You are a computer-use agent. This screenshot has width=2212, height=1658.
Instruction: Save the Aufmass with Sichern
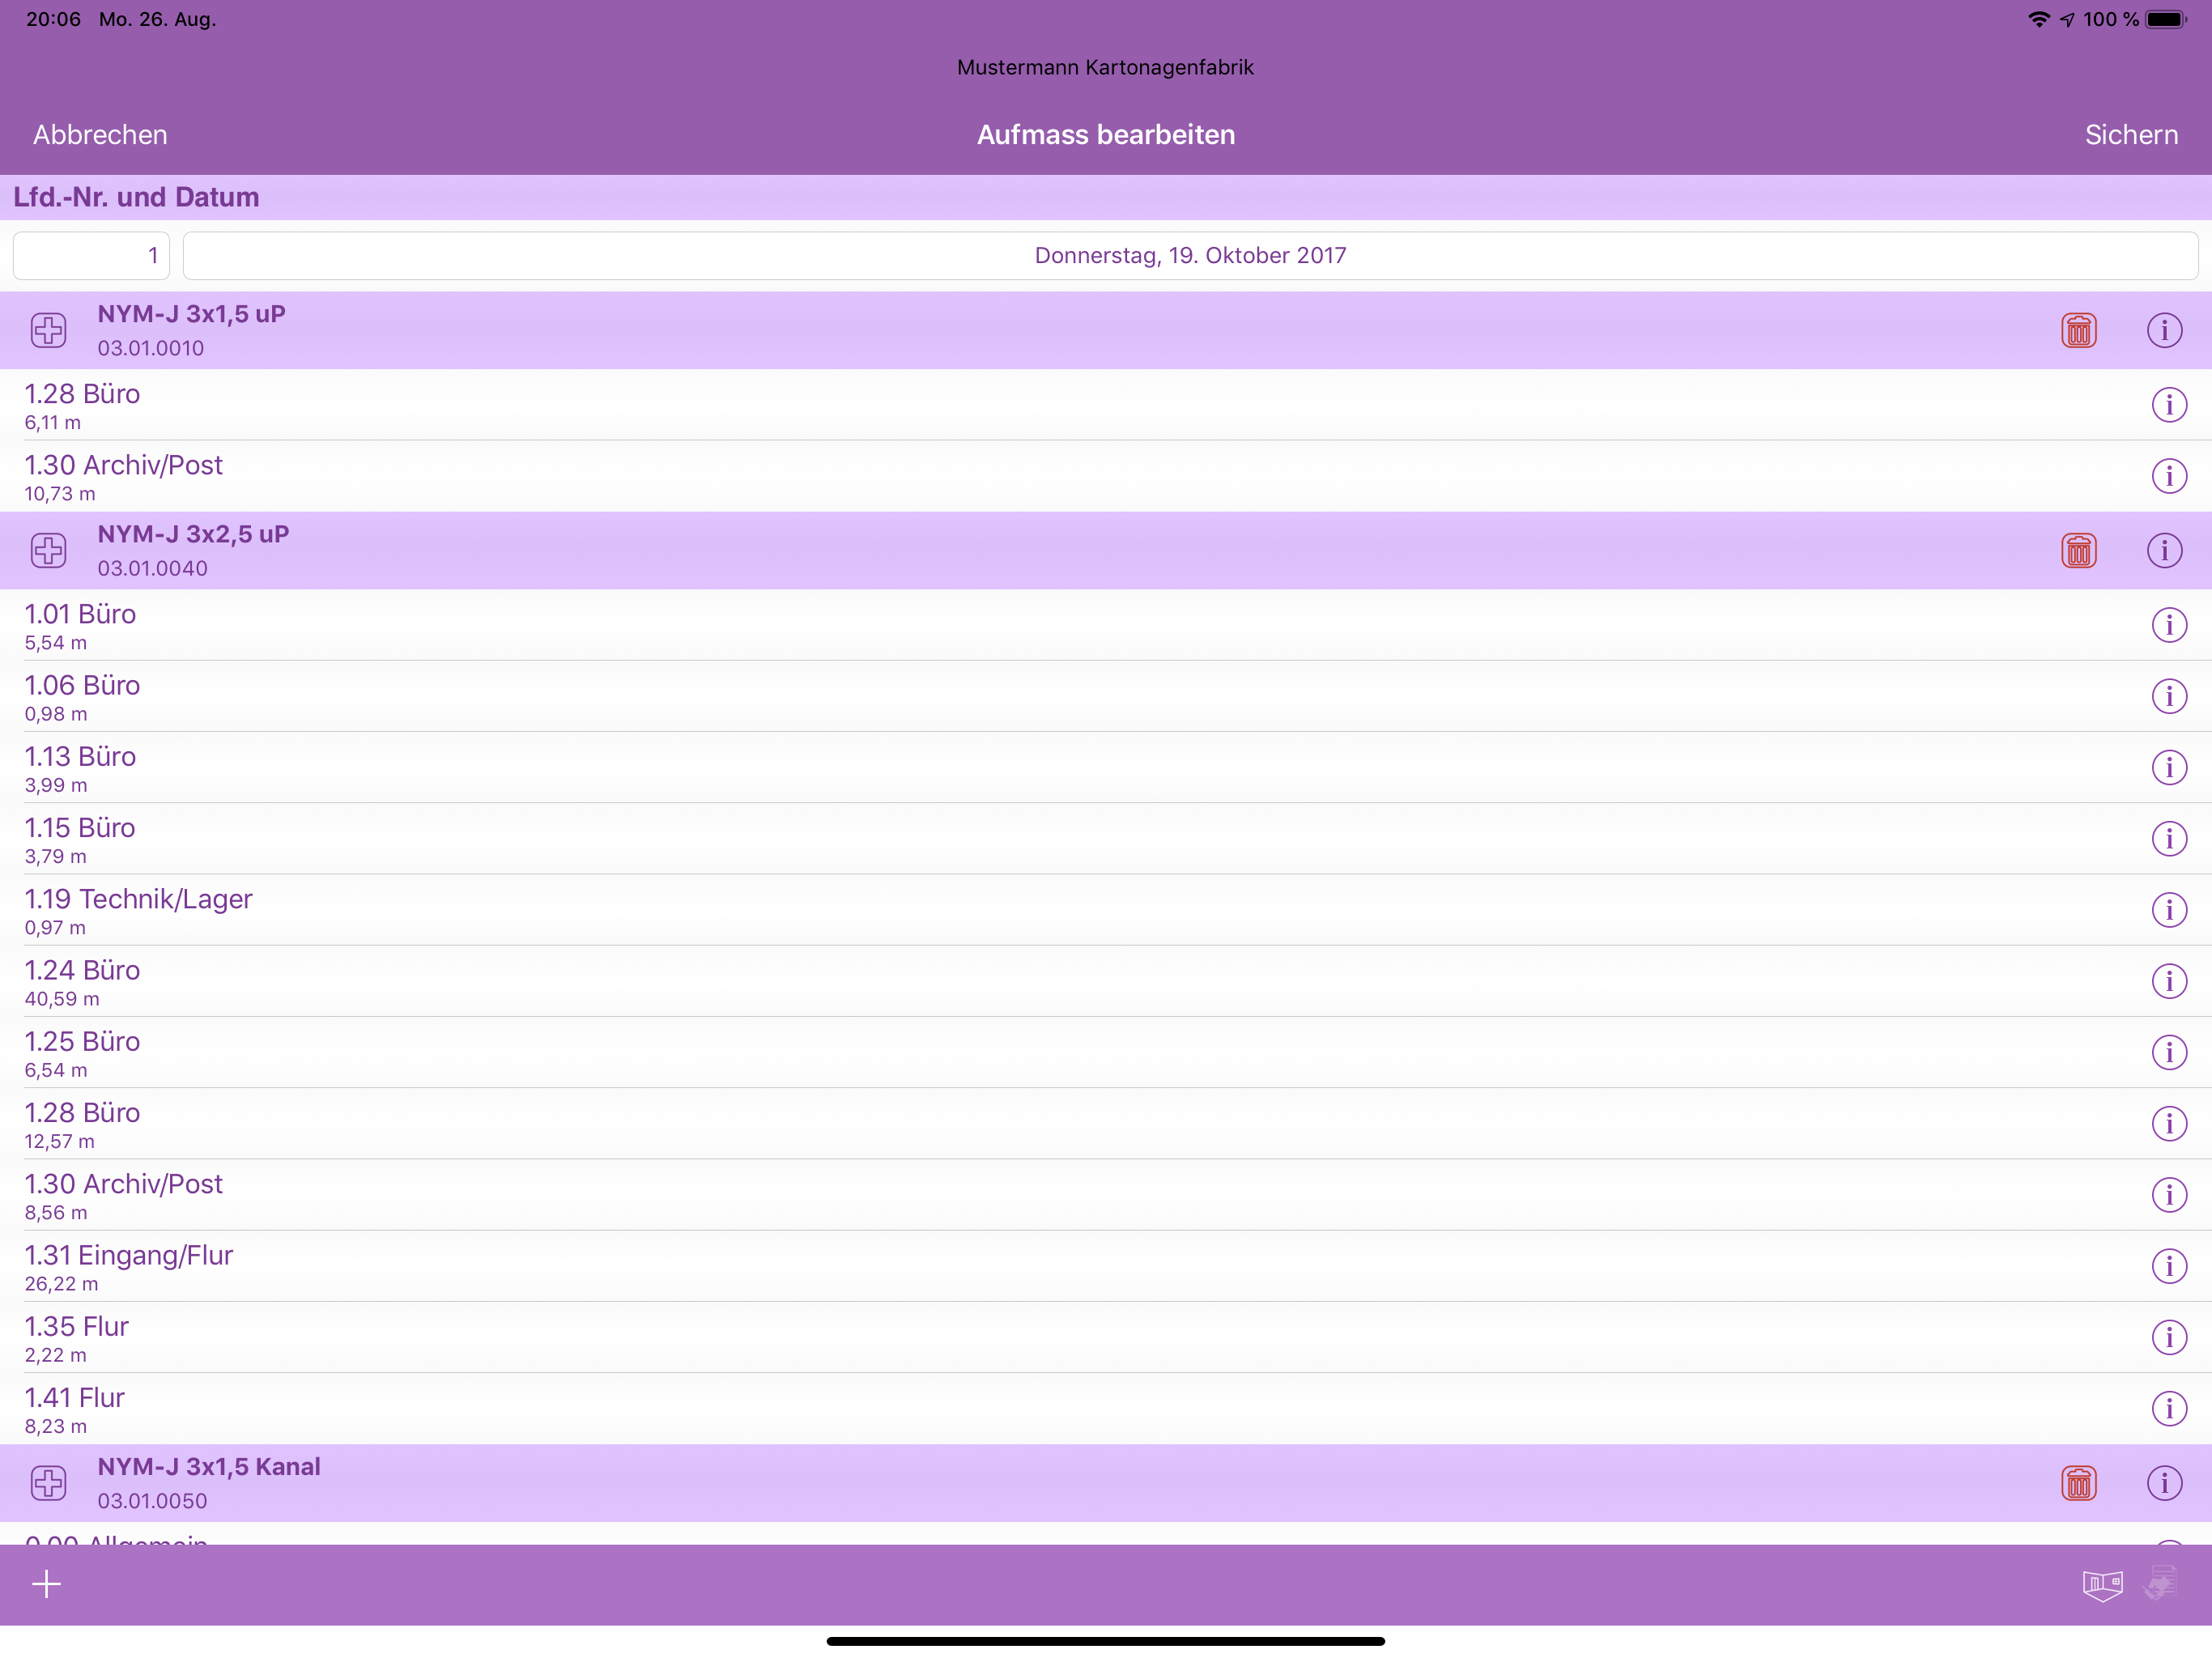click(x=2131, y=135)
